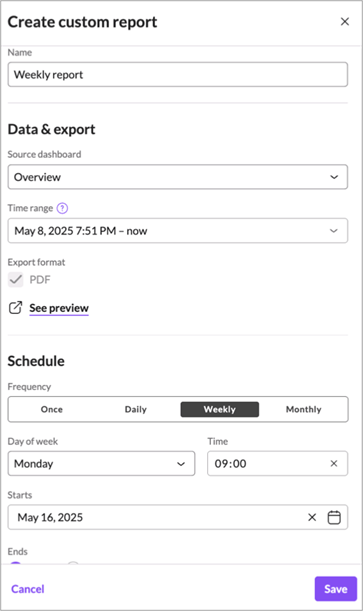The image size is (363, 611).
Task: Close the Create custom report dialog
Action: tap(345, 21)
